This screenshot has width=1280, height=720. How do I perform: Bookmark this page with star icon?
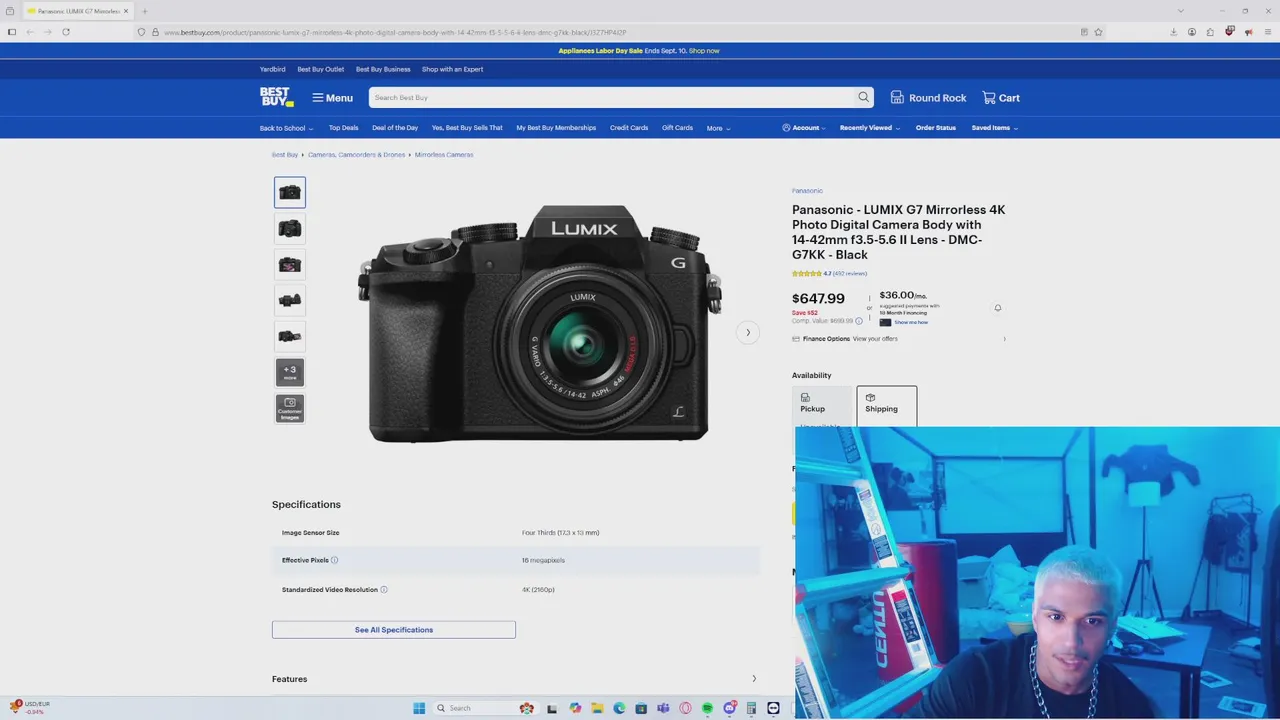click(1098, 32)
